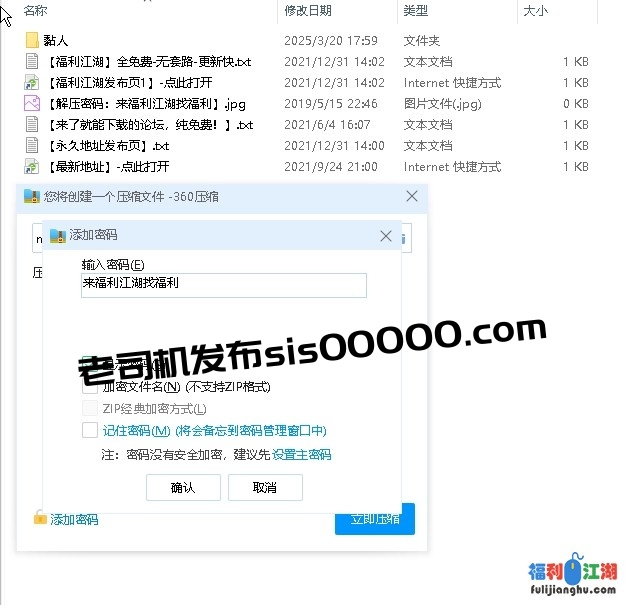Select the file name 【来了就能下载的论坛，纯免费！】.txt

pyautogui.click(x=150, y=125)
